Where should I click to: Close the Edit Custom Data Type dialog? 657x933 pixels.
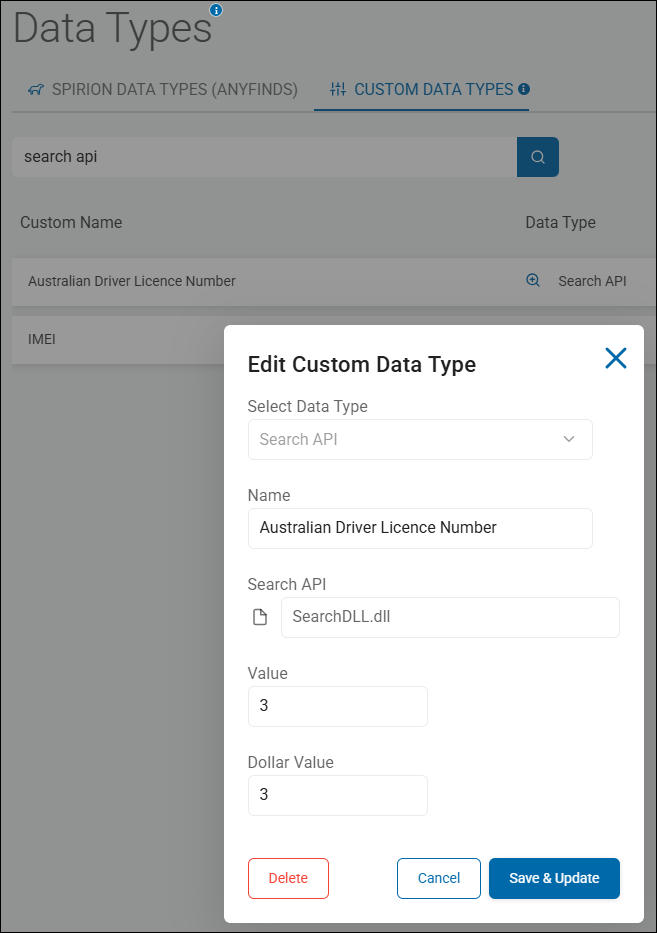click(615, 358)
